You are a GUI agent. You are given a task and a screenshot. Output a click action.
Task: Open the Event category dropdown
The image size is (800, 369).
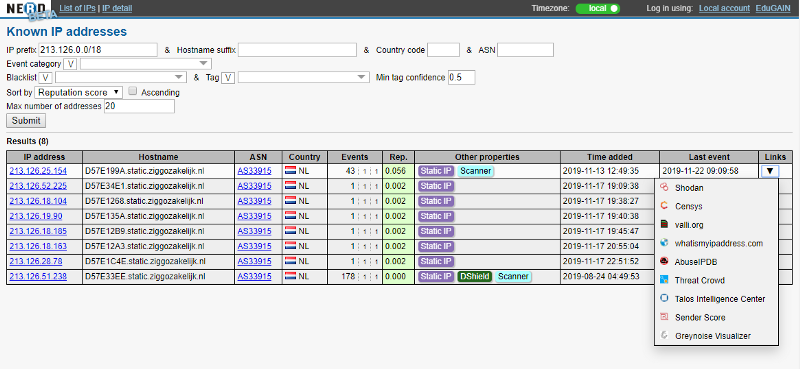[x=145, y=64]
